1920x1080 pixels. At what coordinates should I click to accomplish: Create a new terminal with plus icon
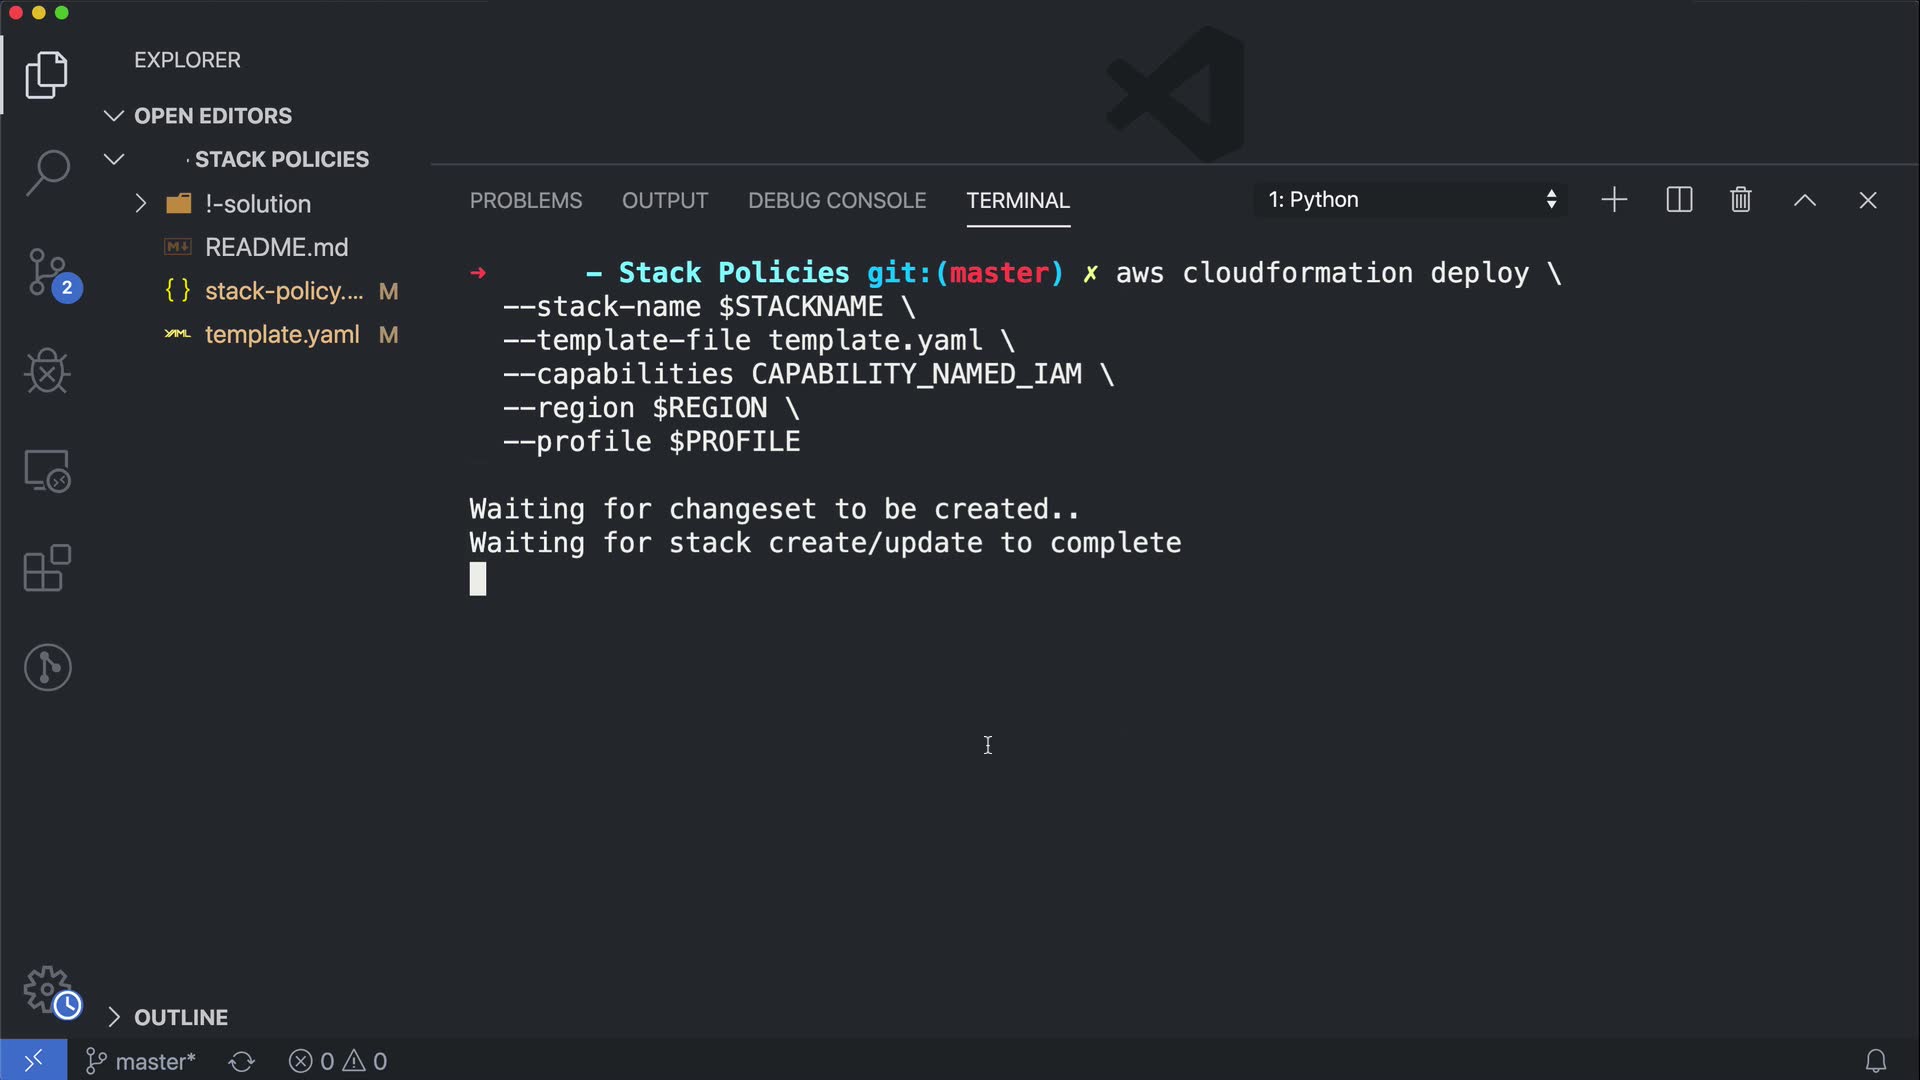coord(1614,200)
